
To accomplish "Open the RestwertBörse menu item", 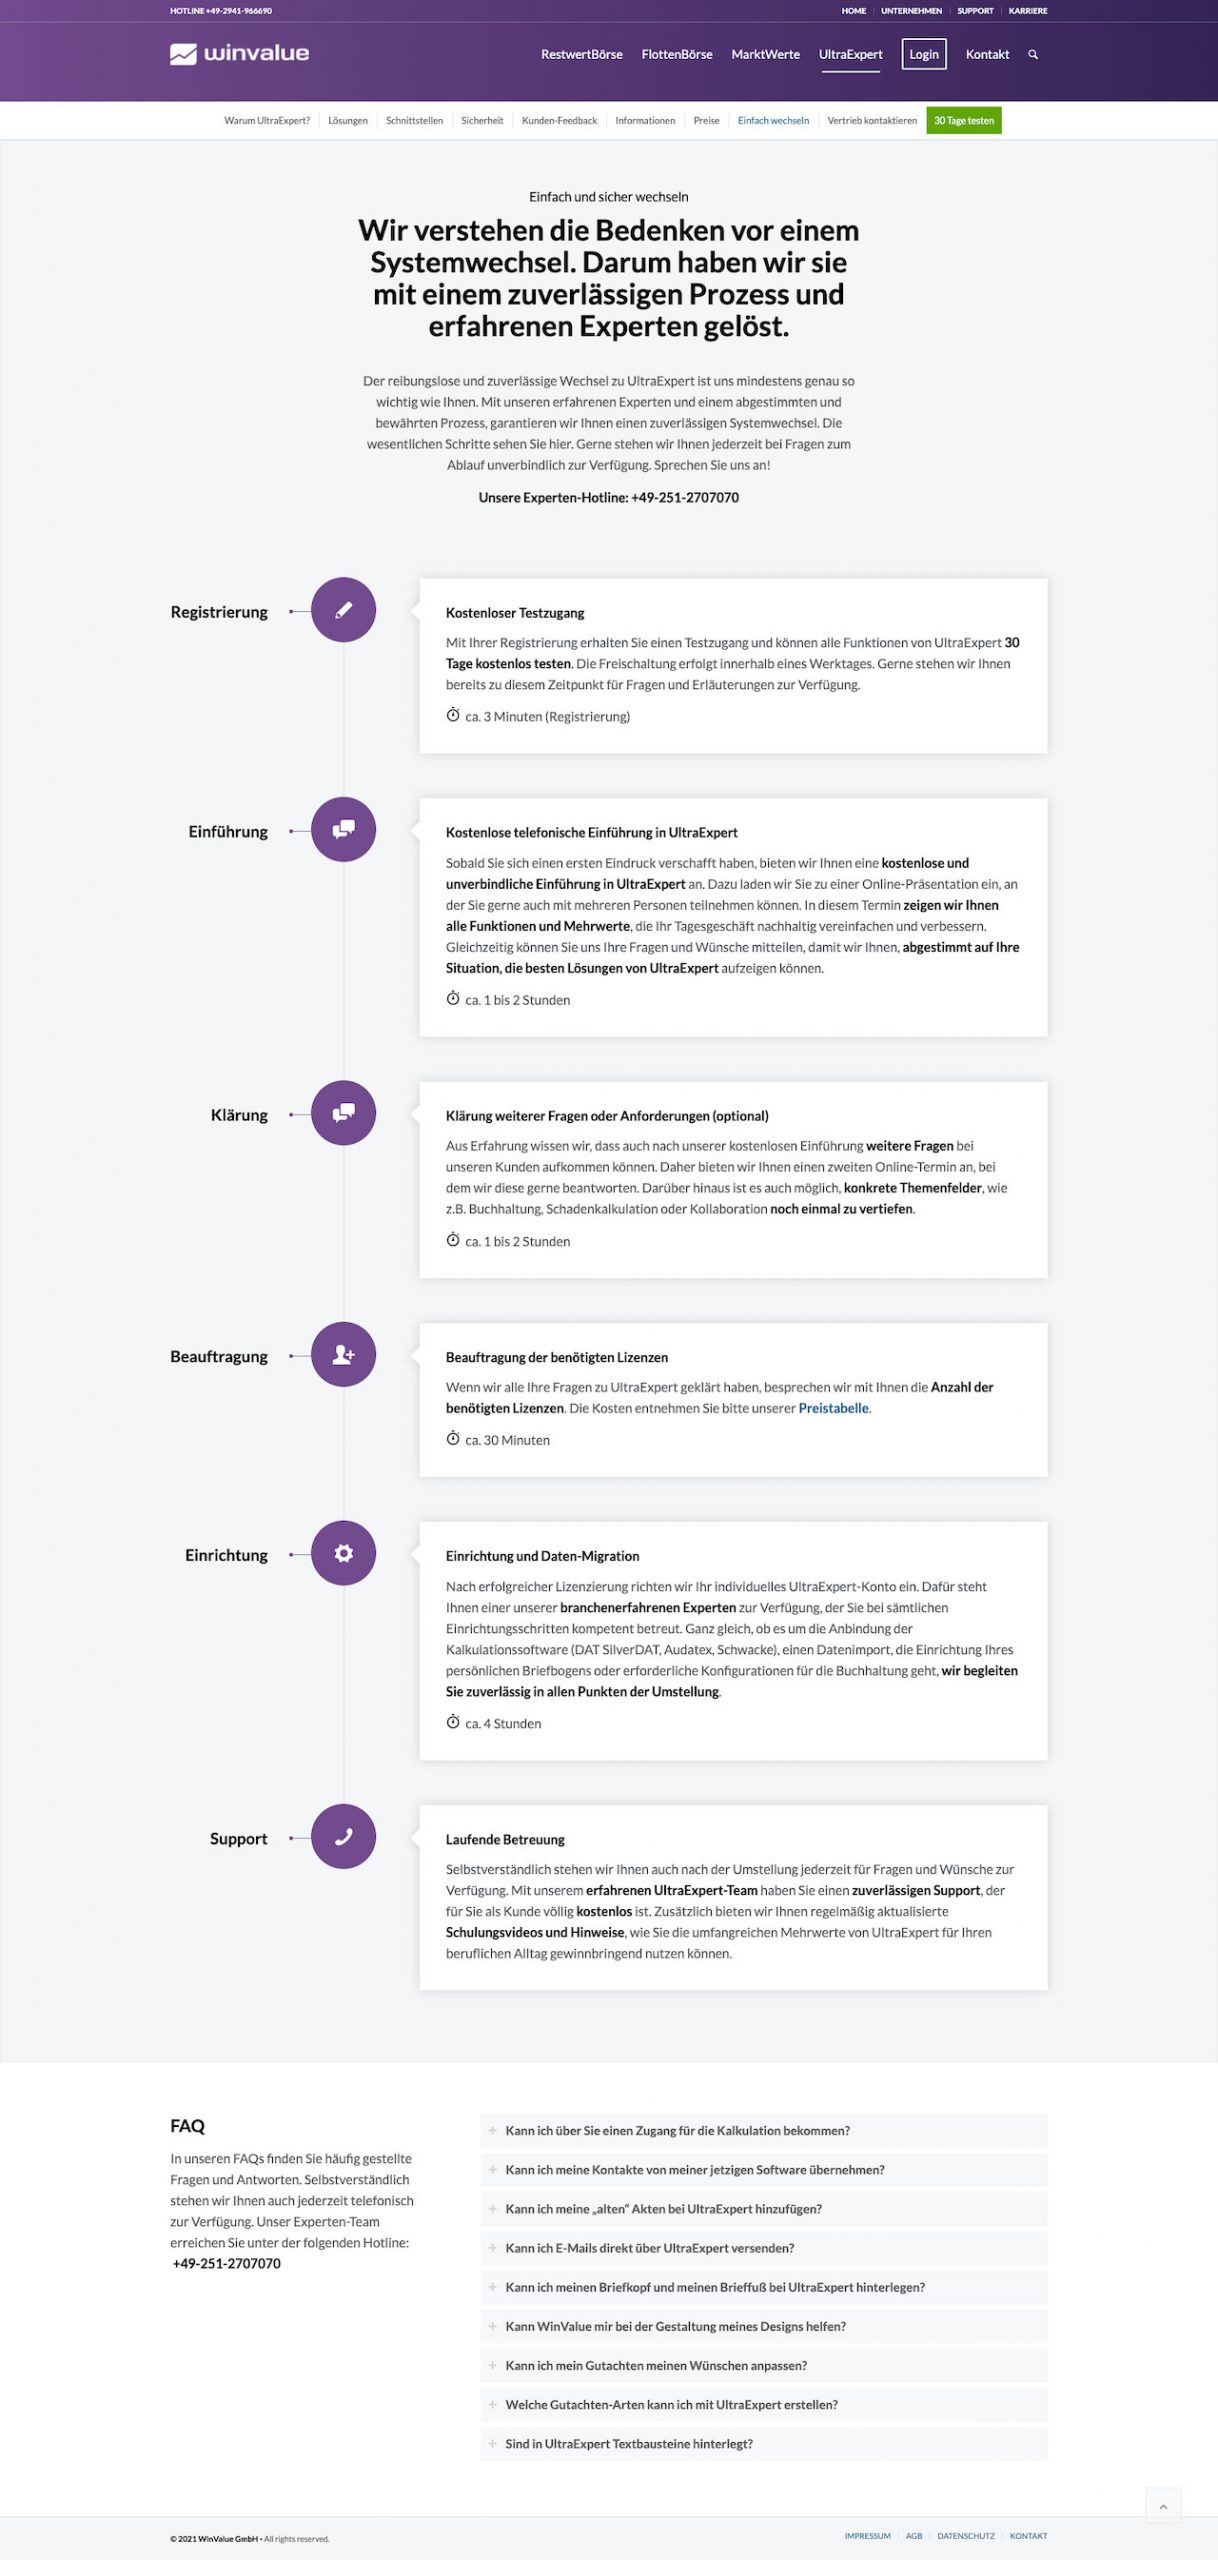I will (x=581, y=55).
